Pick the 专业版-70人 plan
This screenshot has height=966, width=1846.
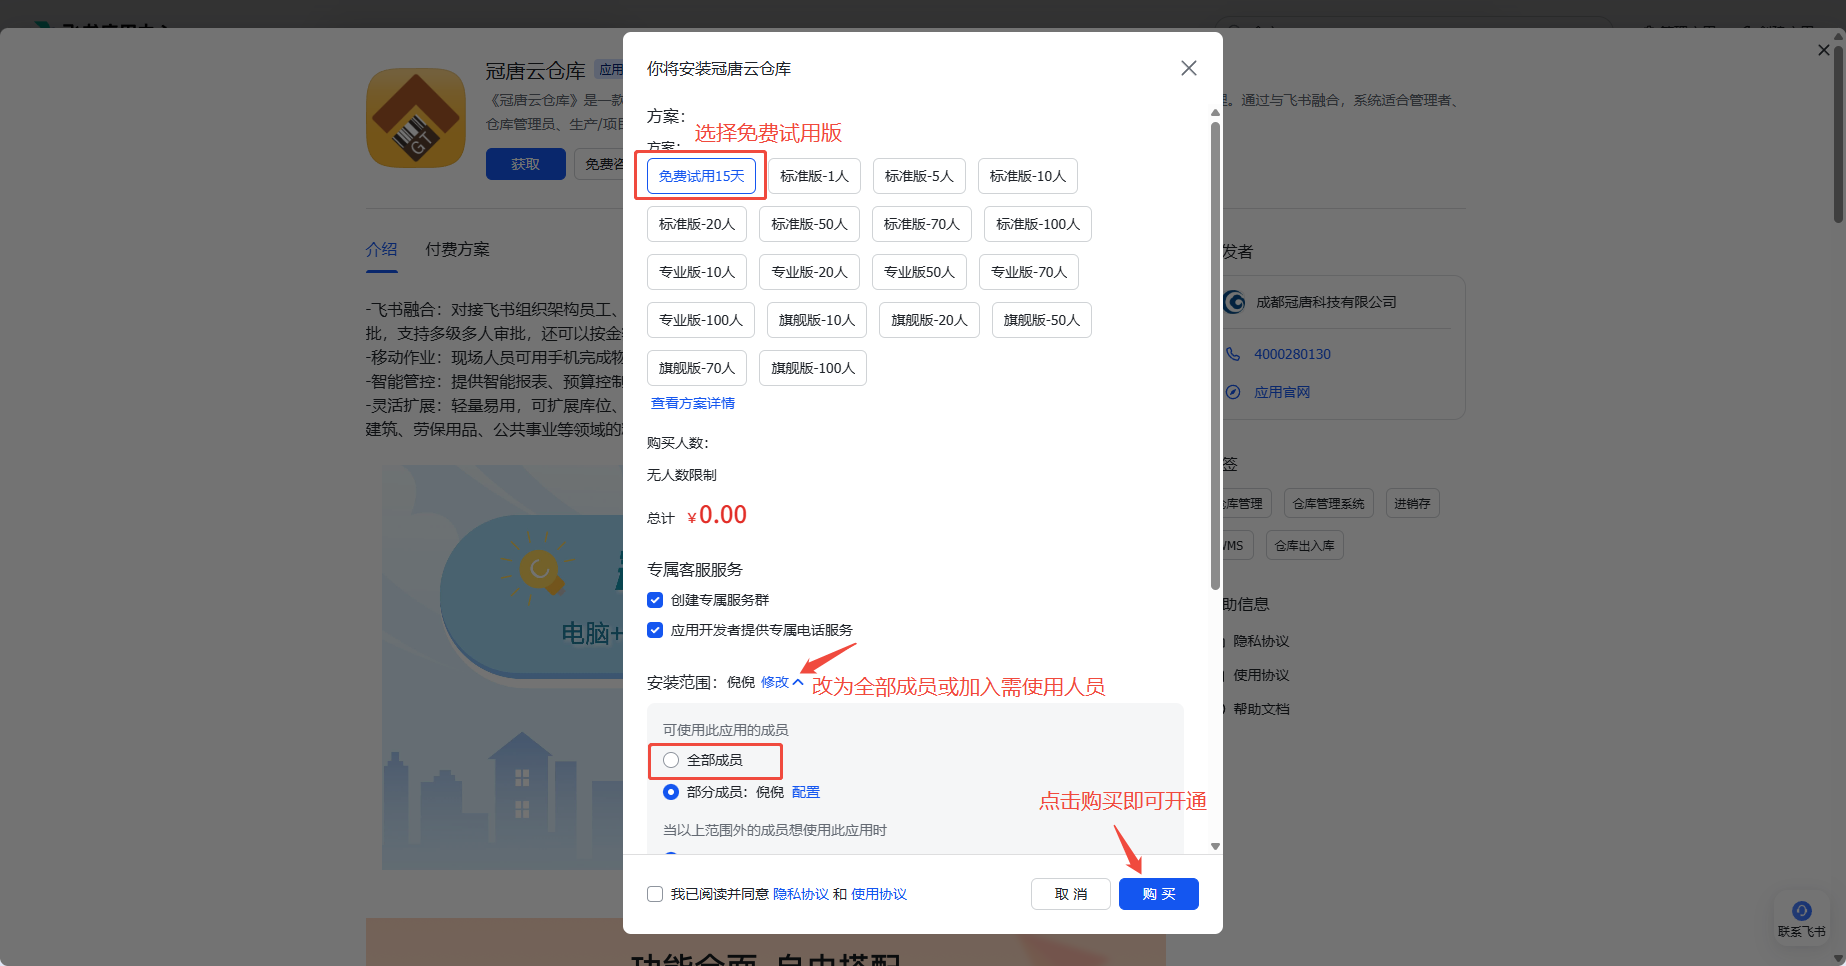point(1029,272)
